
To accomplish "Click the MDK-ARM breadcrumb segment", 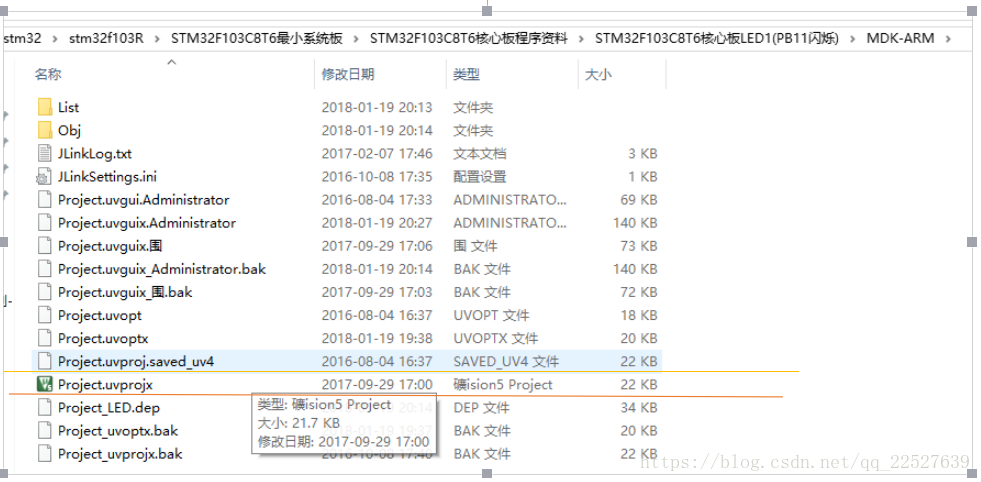I will pos(900,38).
